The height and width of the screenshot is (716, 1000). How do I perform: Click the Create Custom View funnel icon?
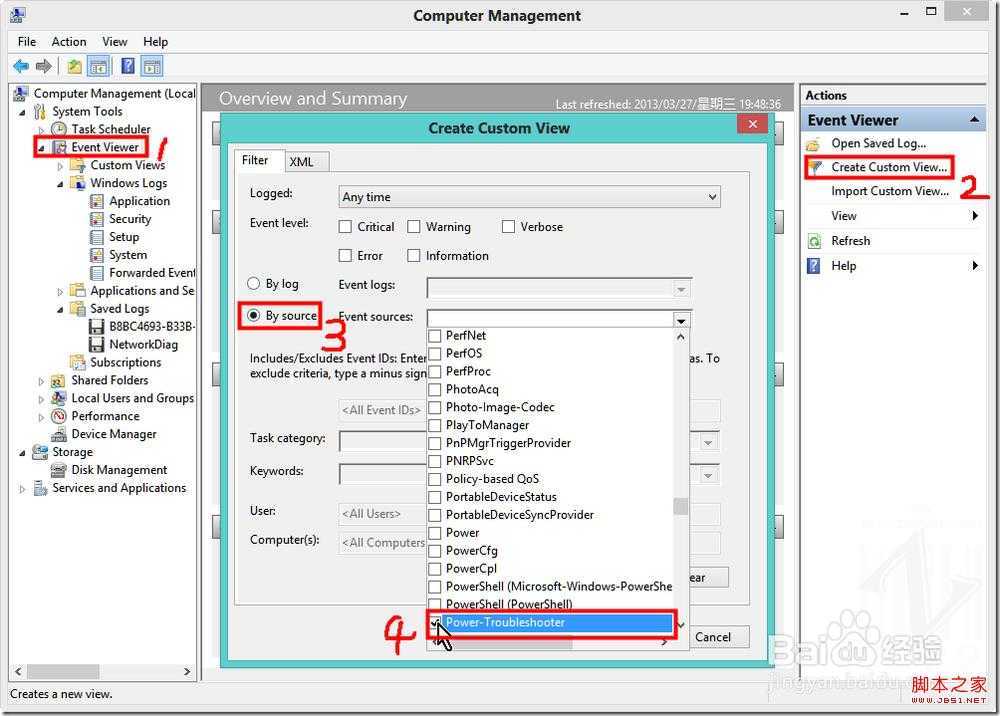coord(815,168)
